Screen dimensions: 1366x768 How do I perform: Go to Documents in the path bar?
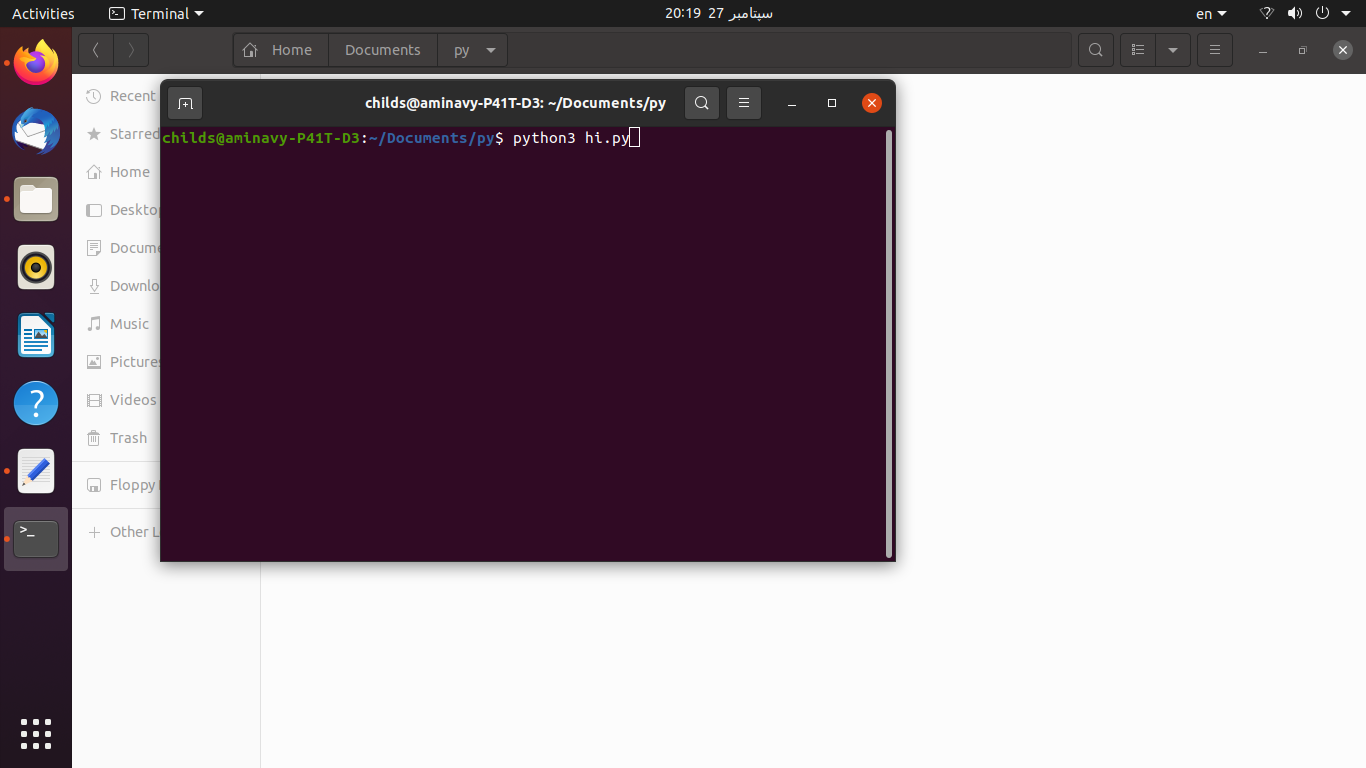(382, 50)
